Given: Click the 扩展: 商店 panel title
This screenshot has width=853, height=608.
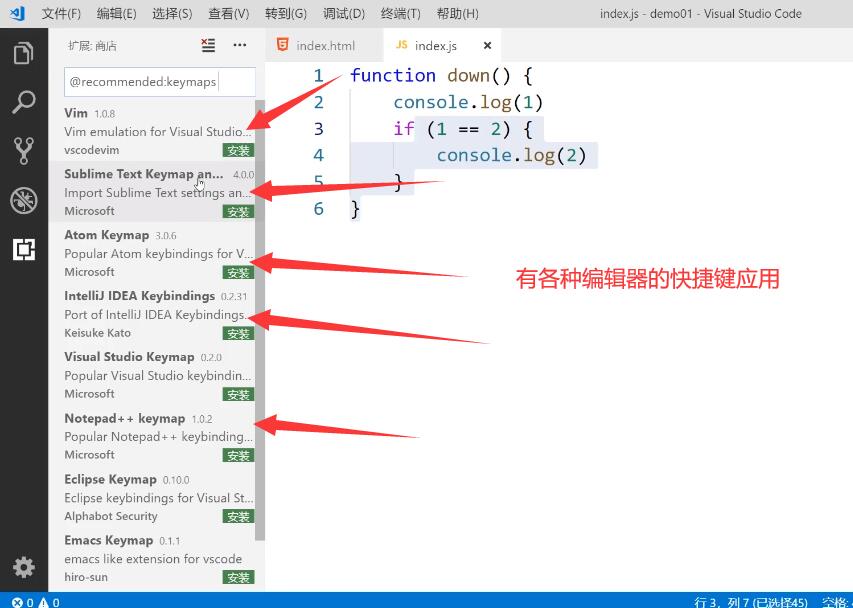Looking at the screenshot, I should pyautogui.click(x=92, y=46).
